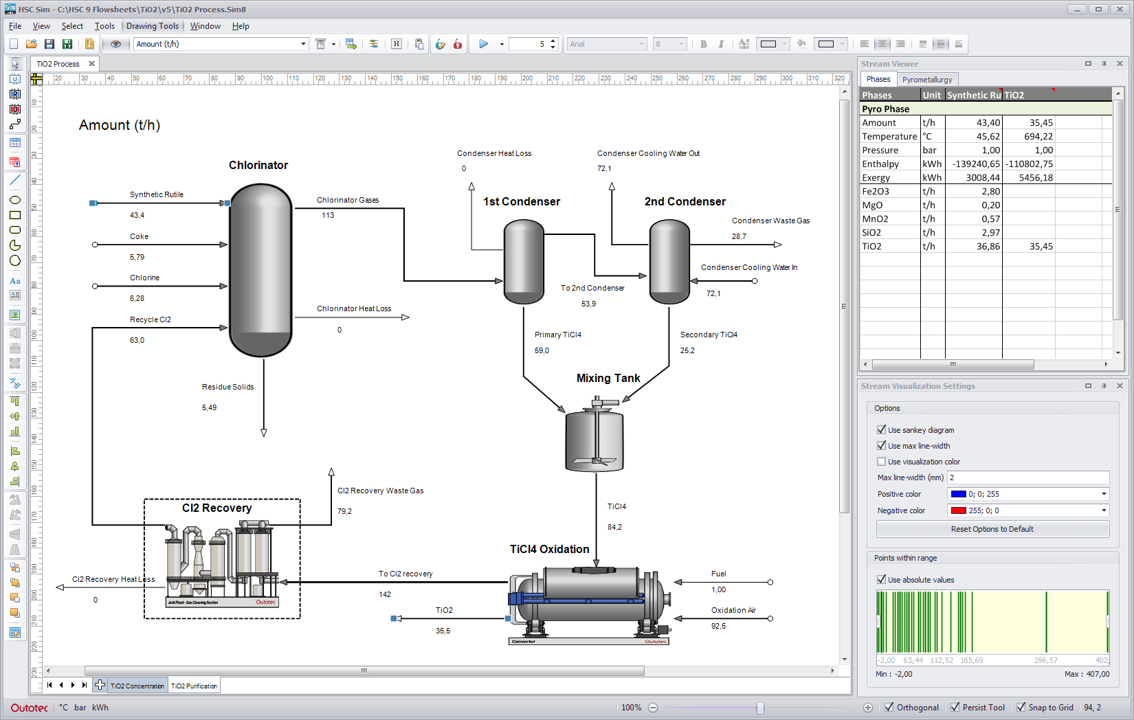The image size is (1134, 720).
Task: Open the Help menu
Action: tap(240, 26)
